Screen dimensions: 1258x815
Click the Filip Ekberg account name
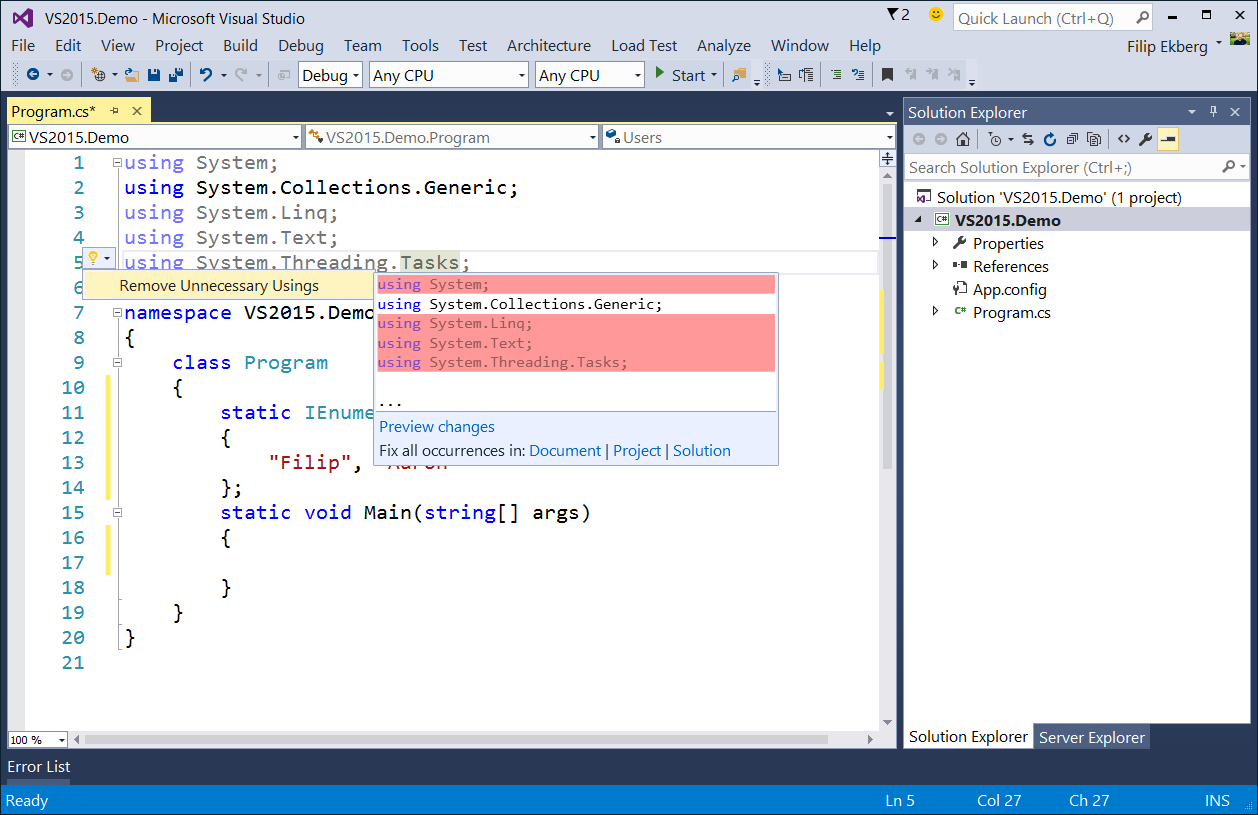pyautogui.click(x=1167, y=46)
